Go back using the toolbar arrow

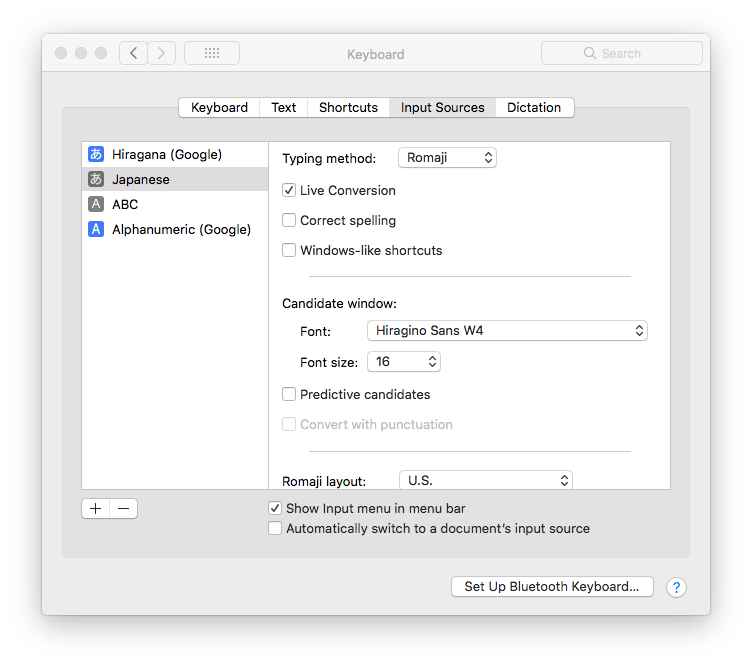pos(133,53)
